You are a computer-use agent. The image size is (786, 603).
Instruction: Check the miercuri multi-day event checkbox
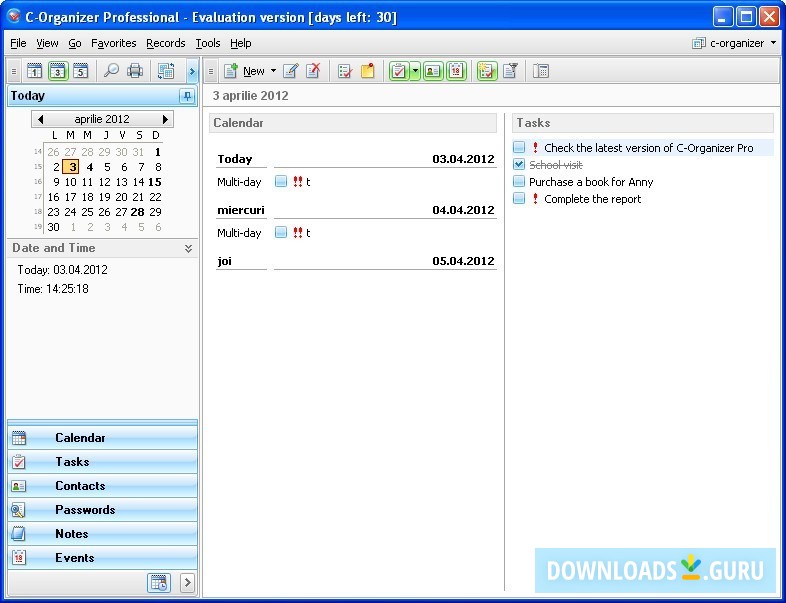coord(281,232)
